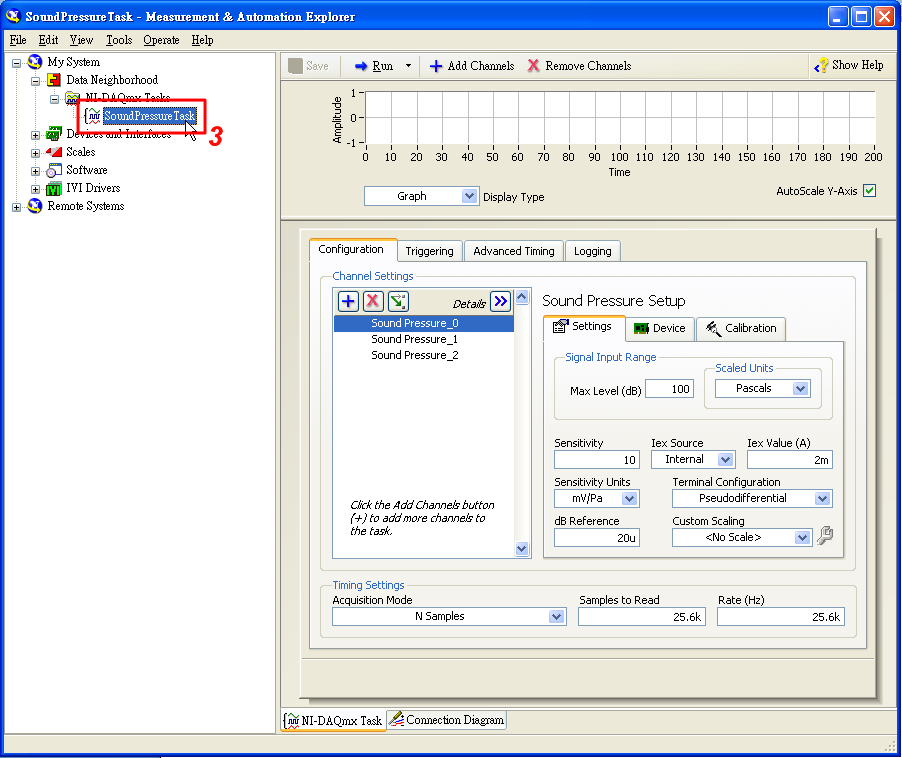Click the Rate (Hz) field
The height and width of the screenshot is (758, 902).
pyautogui.click(x=781, y=617)
